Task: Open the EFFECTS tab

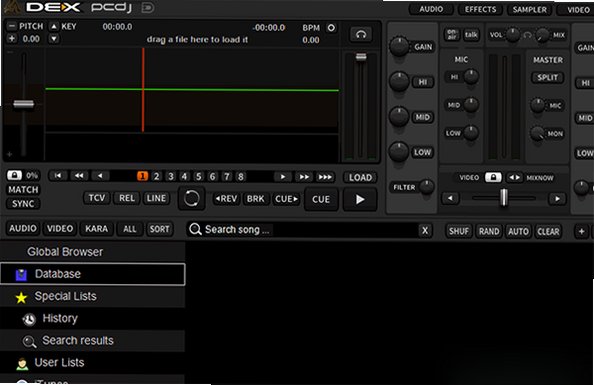Action: 480,9
